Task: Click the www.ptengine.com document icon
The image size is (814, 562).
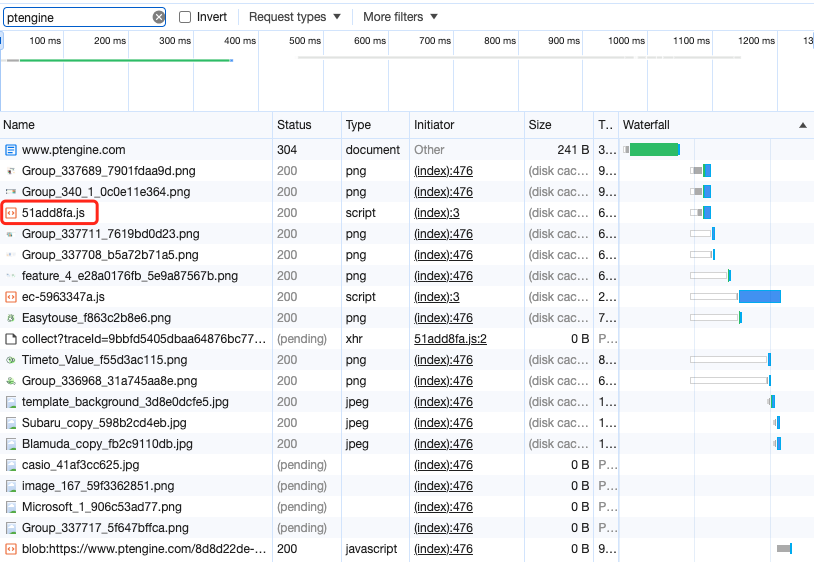Action: coord(11,150)
